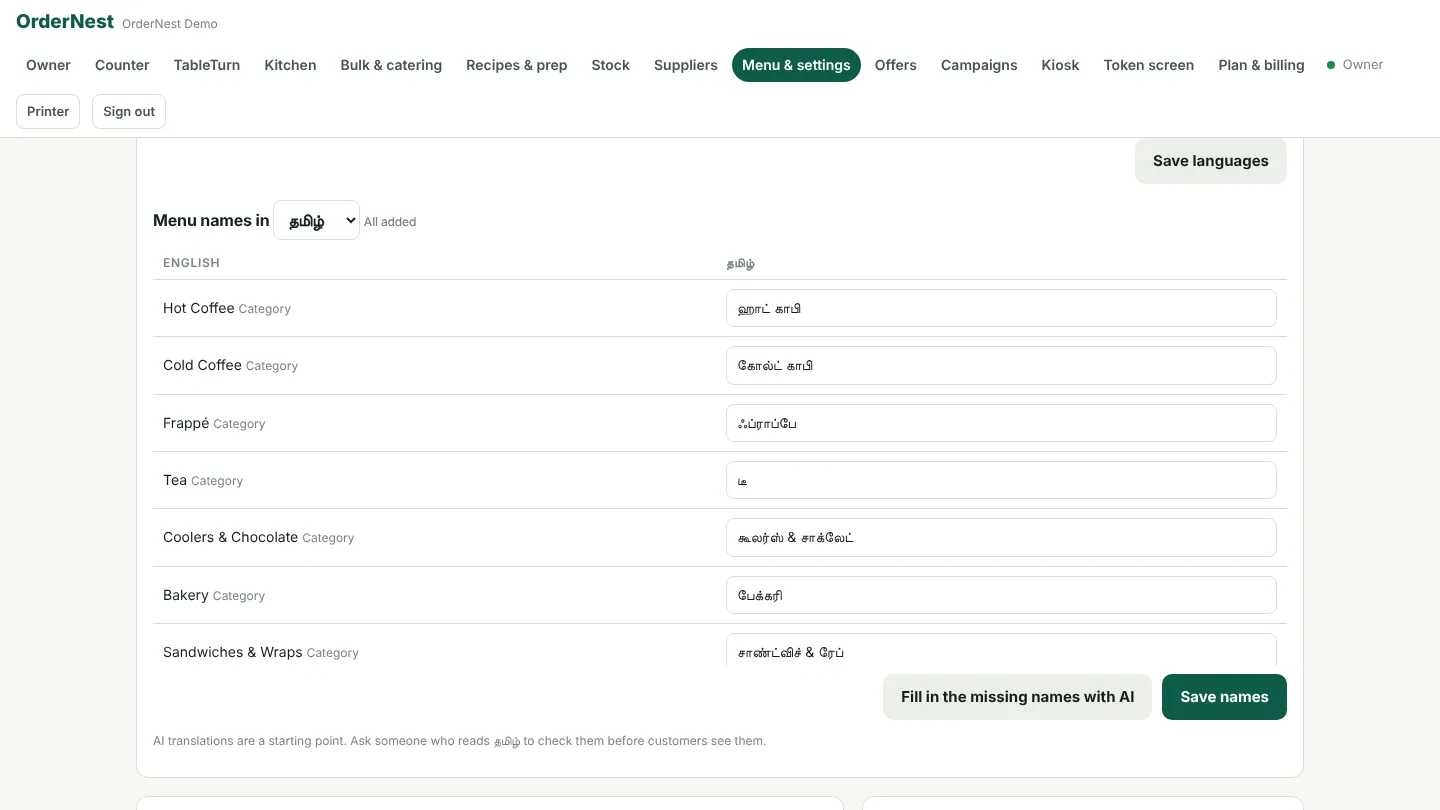Screen dimensions: 1440x810
Task: Open the Kiosk tab
Action: (x=1060, y=65)
